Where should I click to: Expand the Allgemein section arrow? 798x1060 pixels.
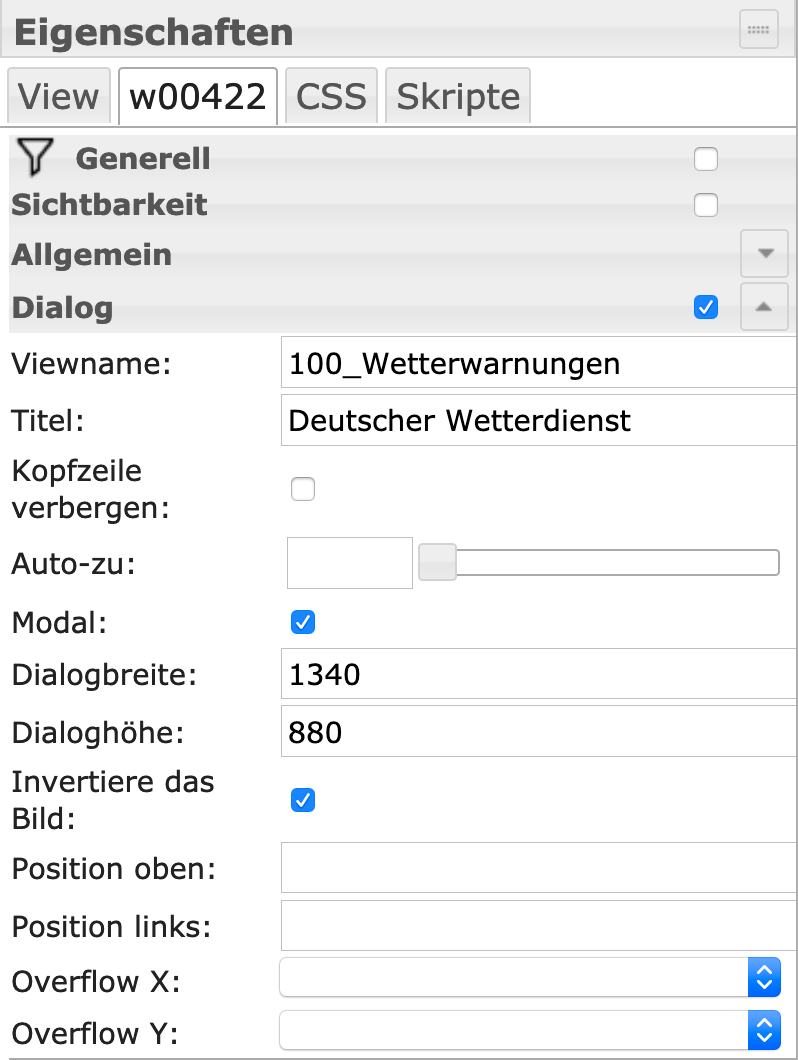(x=765, y=254)
